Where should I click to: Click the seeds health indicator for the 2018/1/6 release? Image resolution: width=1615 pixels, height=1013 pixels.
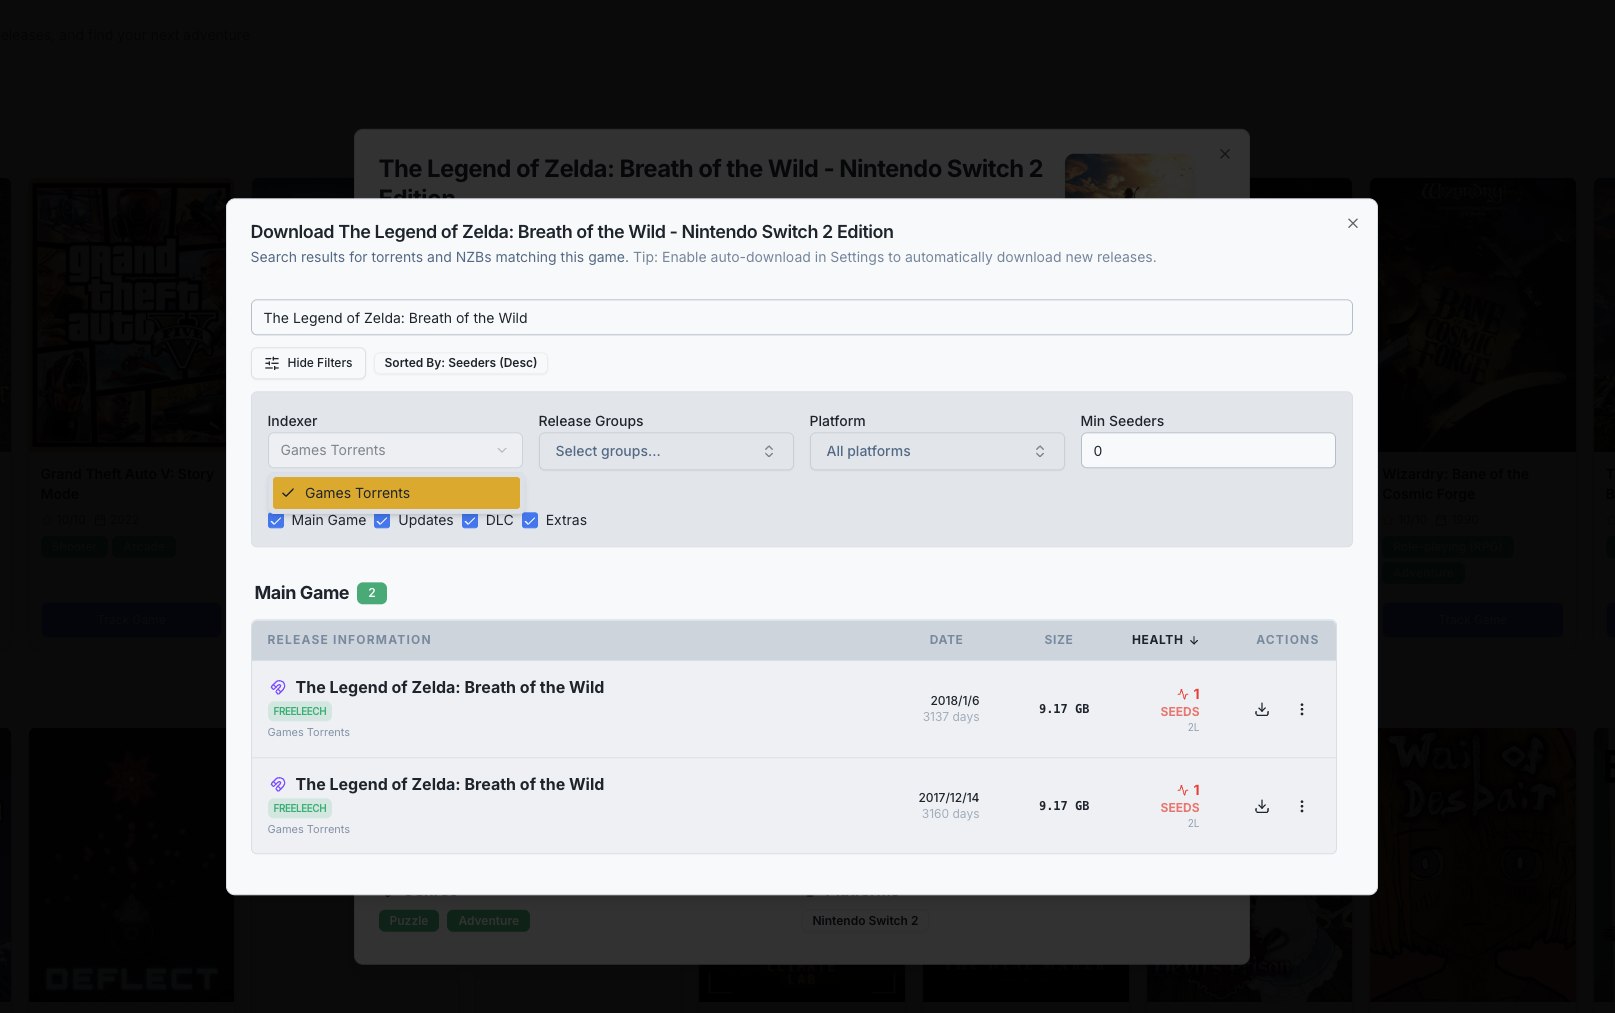pos(1180,710)
